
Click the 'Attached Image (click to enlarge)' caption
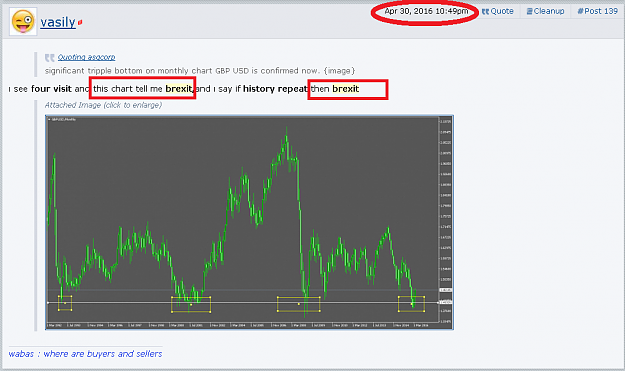point(103,105)
